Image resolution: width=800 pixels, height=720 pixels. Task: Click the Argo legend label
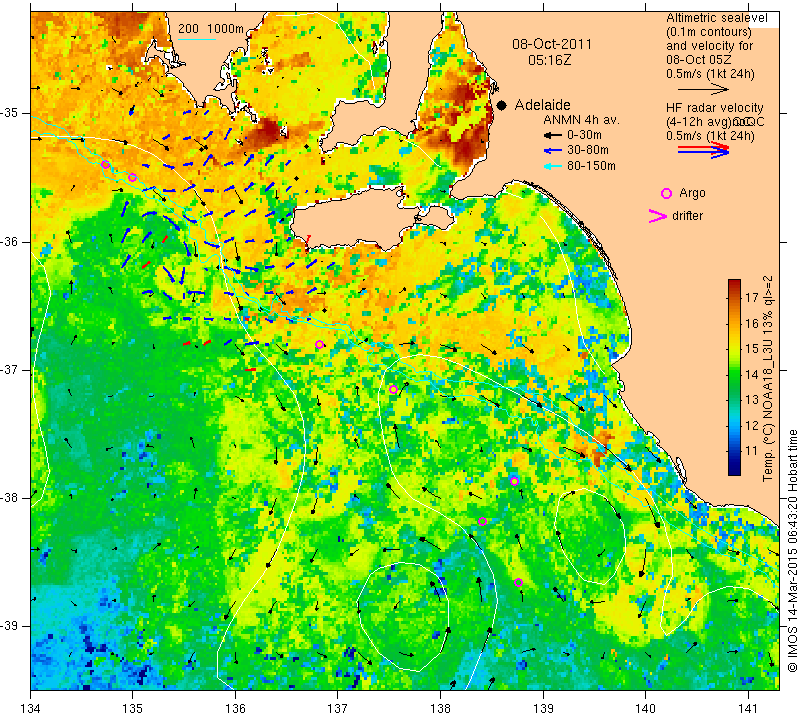point(692,193)
